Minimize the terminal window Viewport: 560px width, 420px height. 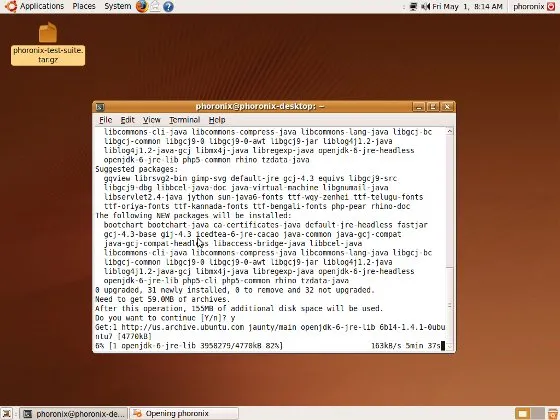pyautogui.click(x=419, y=106)
